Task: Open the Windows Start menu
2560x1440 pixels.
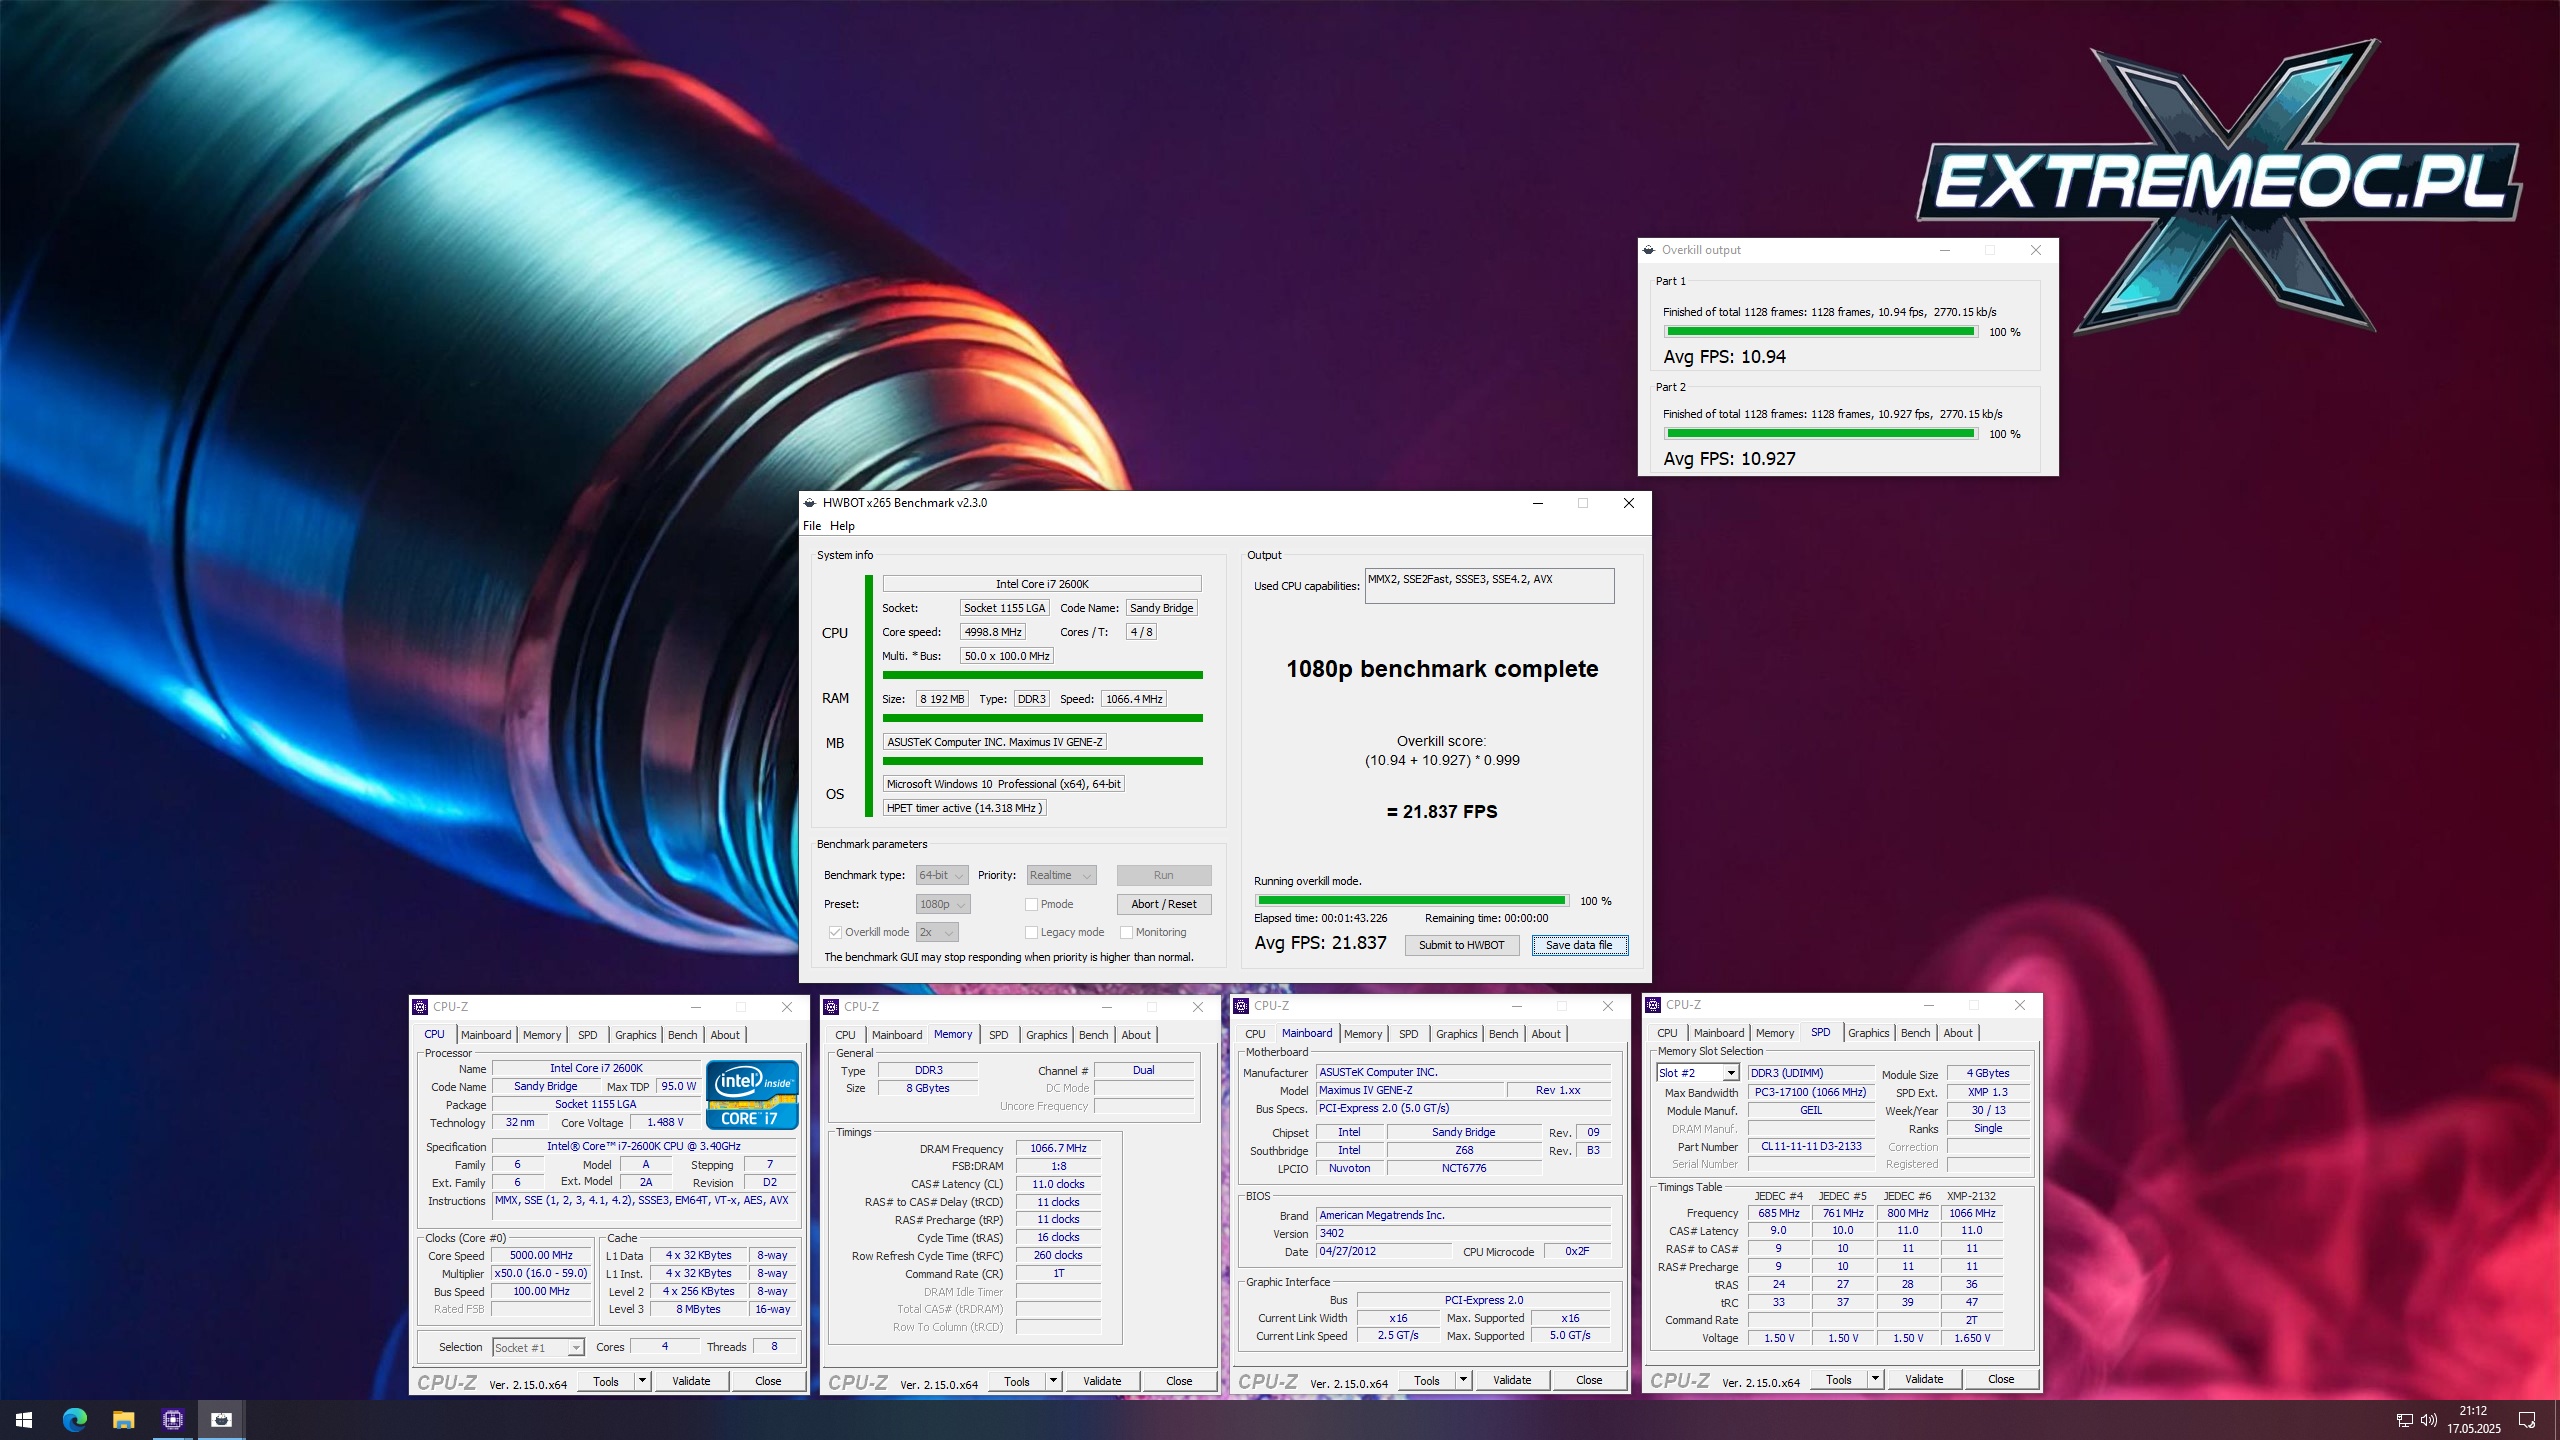Action: (x=24, y=1419)
